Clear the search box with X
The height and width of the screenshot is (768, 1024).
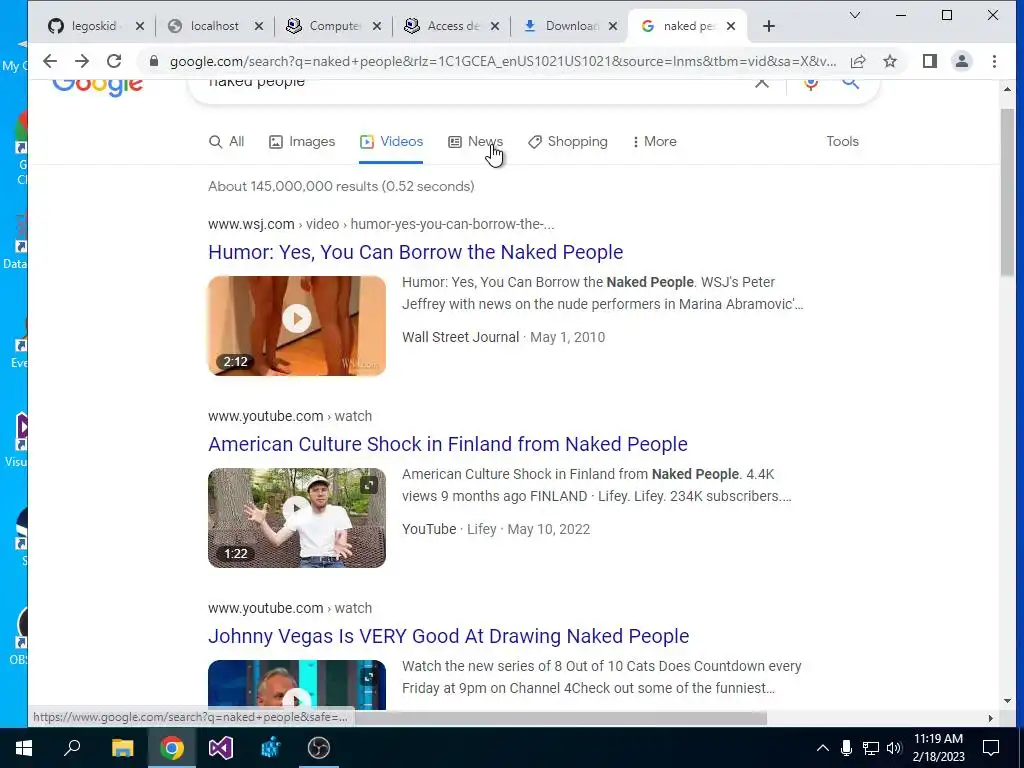761,84
